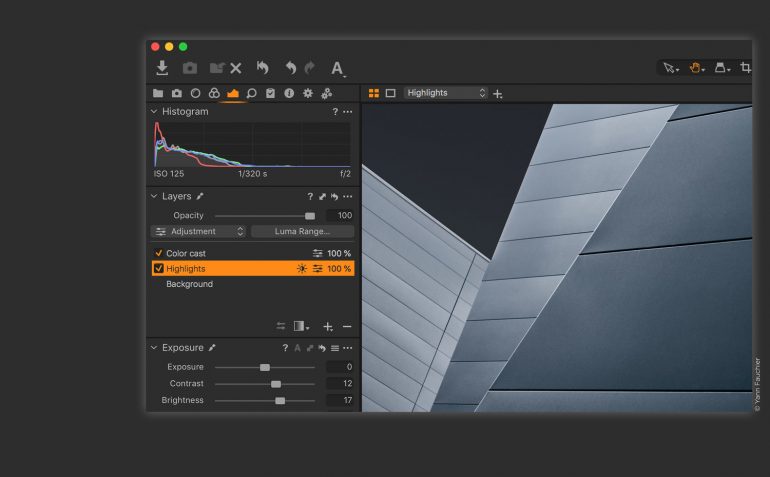Open the Adjustment layer type dropdown
The width and height of the screenshot is (770, 477).
pyautogui.click(x=198, y=231)
